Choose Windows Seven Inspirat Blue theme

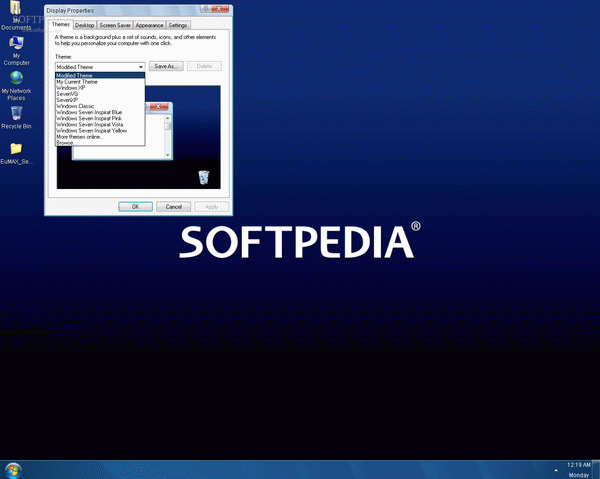coord(100,112)
